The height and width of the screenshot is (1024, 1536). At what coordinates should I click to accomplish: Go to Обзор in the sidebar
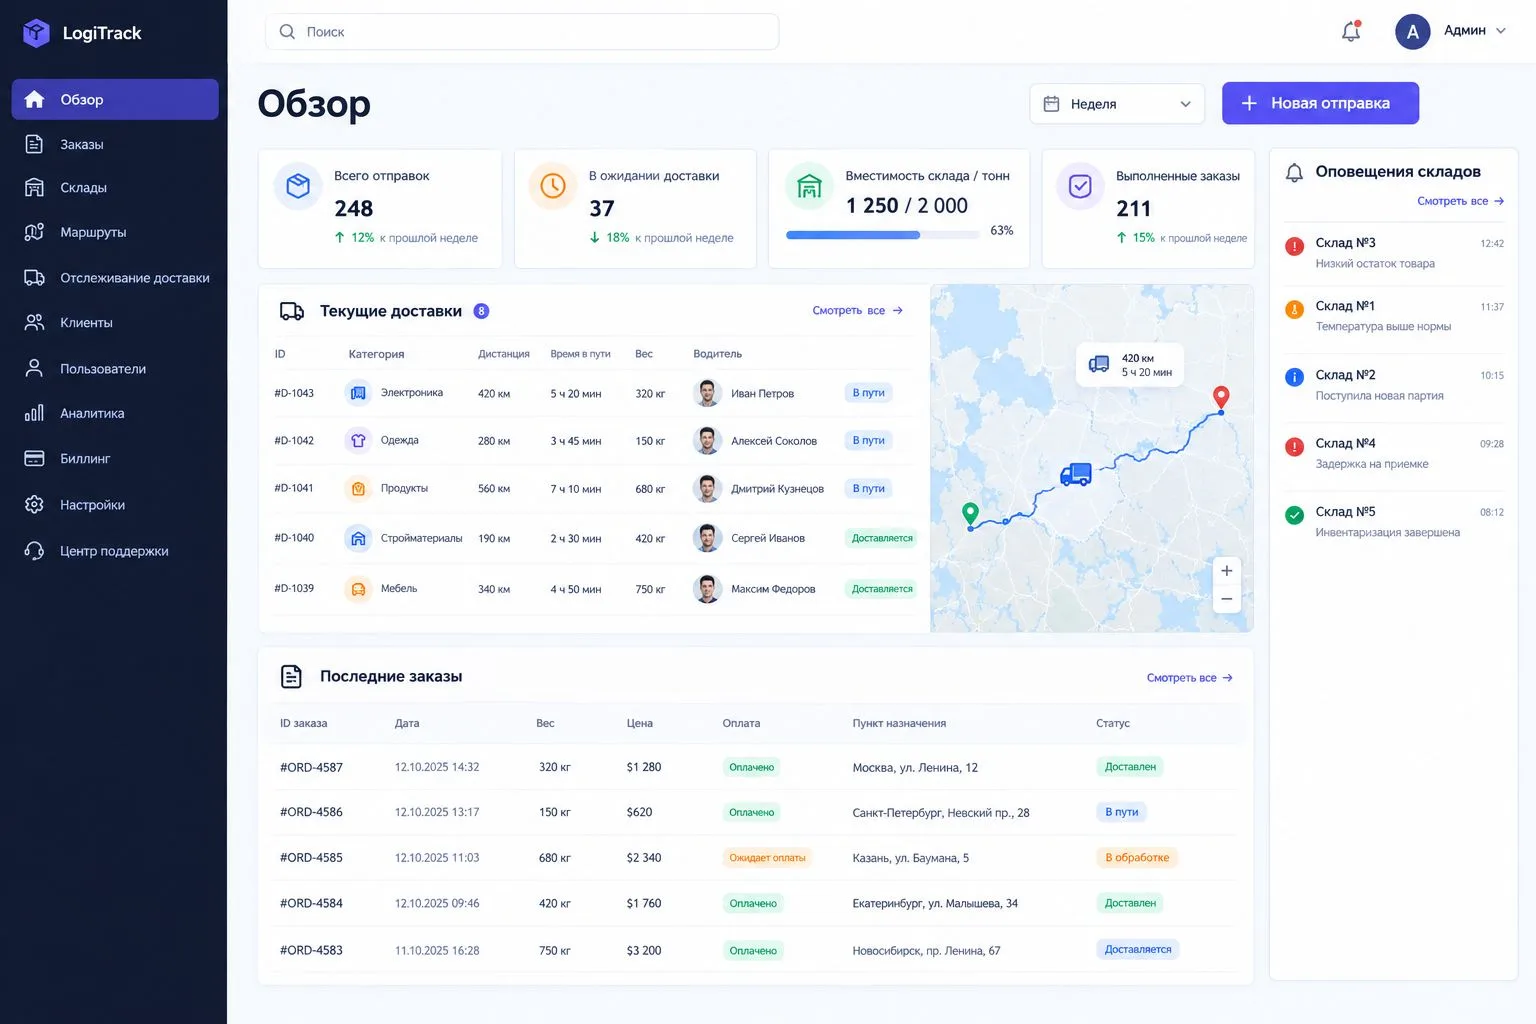(115, 99)
